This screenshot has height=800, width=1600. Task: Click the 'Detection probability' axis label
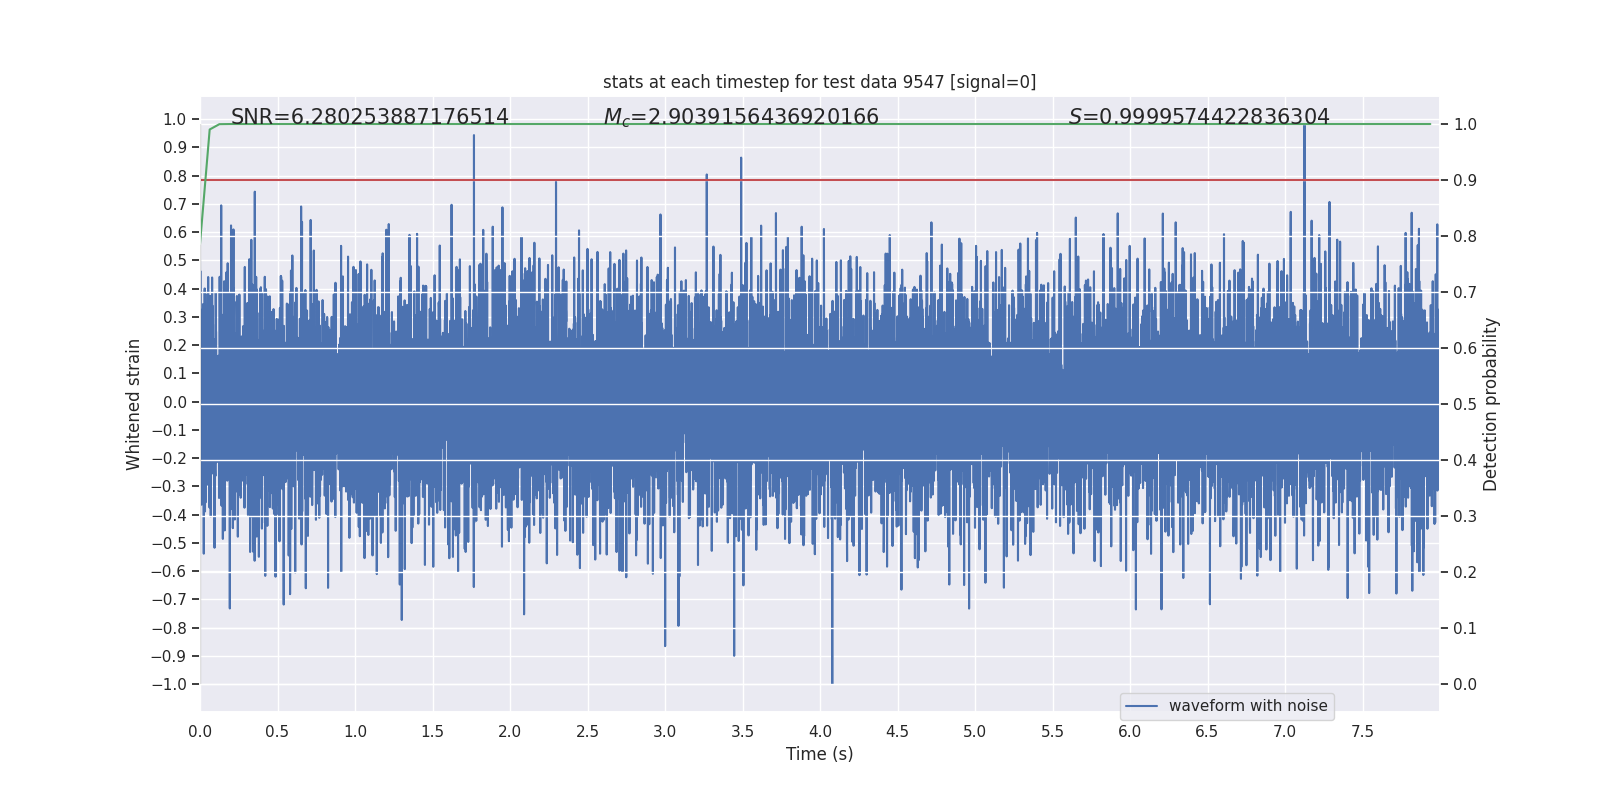(x=1491, y=404)
